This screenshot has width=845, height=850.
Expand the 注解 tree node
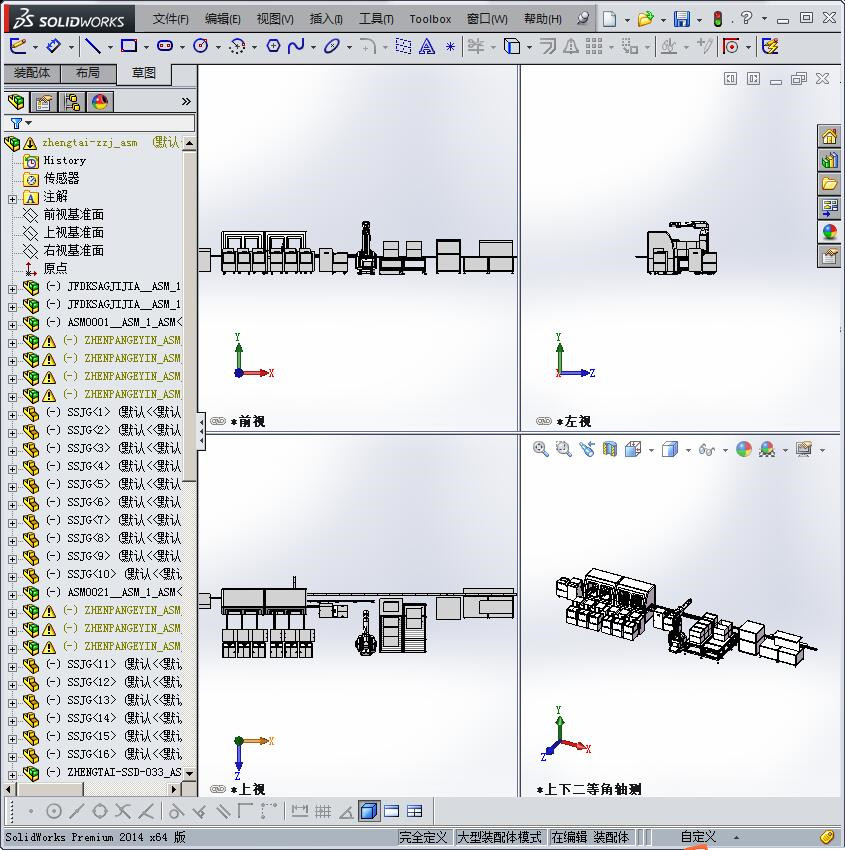12,199
